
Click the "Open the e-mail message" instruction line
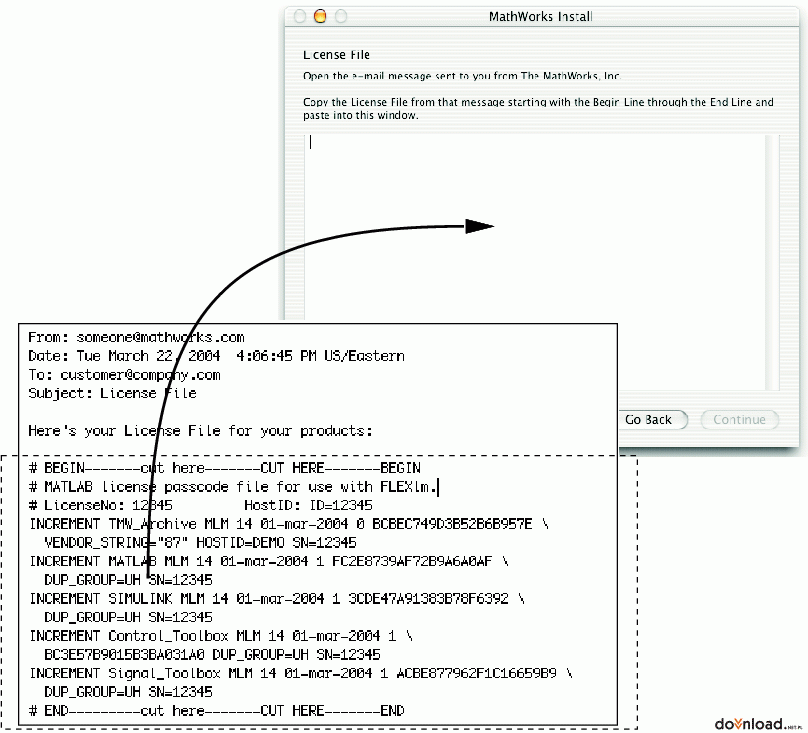[x=462, y=76]
